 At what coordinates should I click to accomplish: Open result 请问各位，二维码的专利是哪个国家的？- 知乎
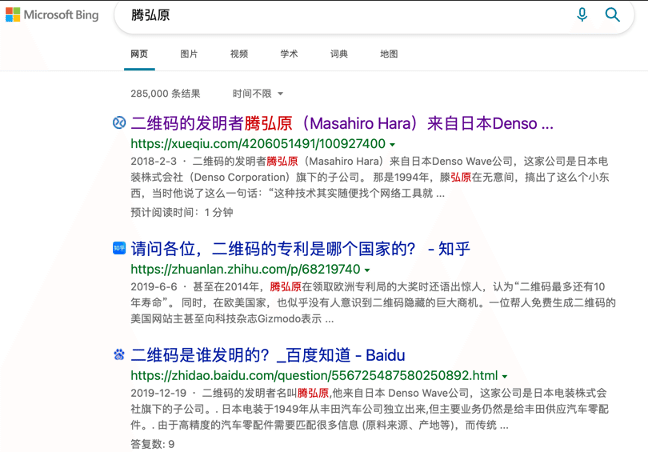pyautogui.click(x=300, y=249)
